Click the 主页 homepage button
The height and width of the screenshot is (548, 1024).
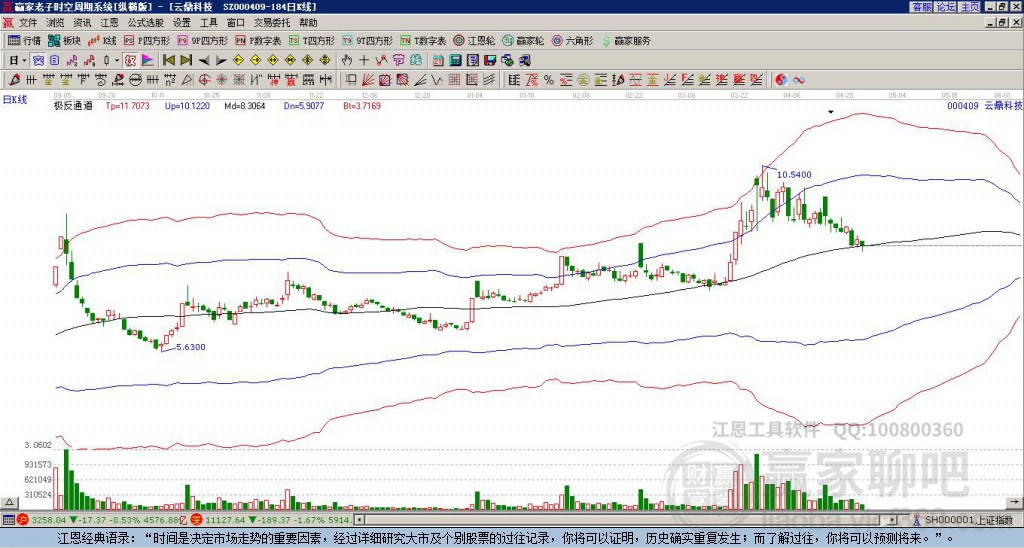point(969,7)
